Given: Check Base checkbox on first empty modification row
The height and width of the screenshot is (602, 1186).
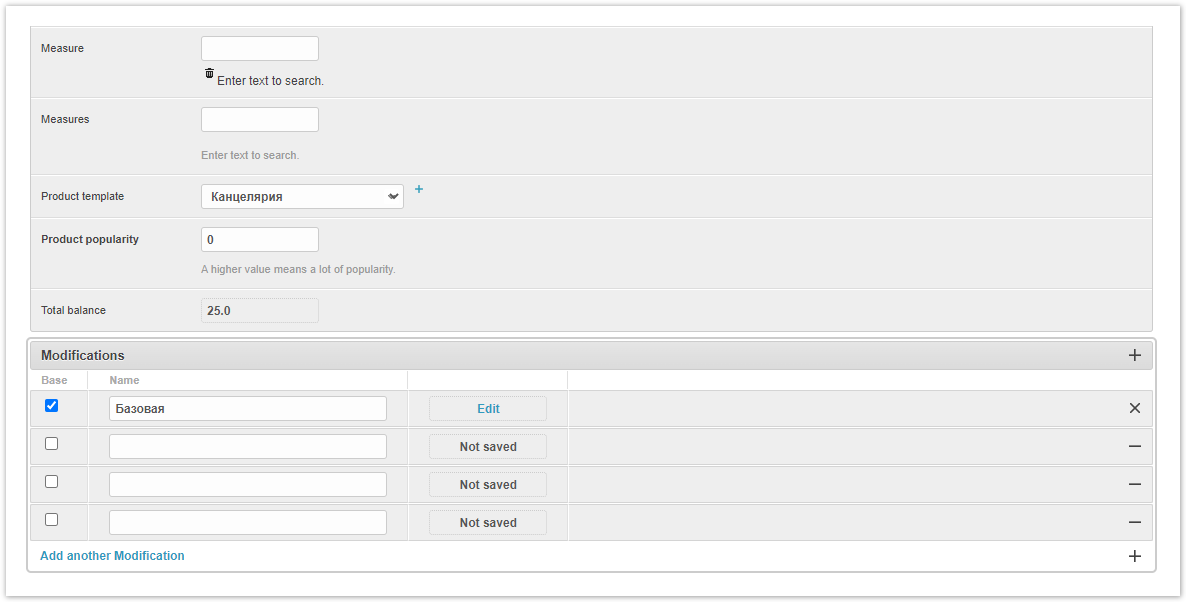Looking at the screenshot, I should click(x=52, y=444).
